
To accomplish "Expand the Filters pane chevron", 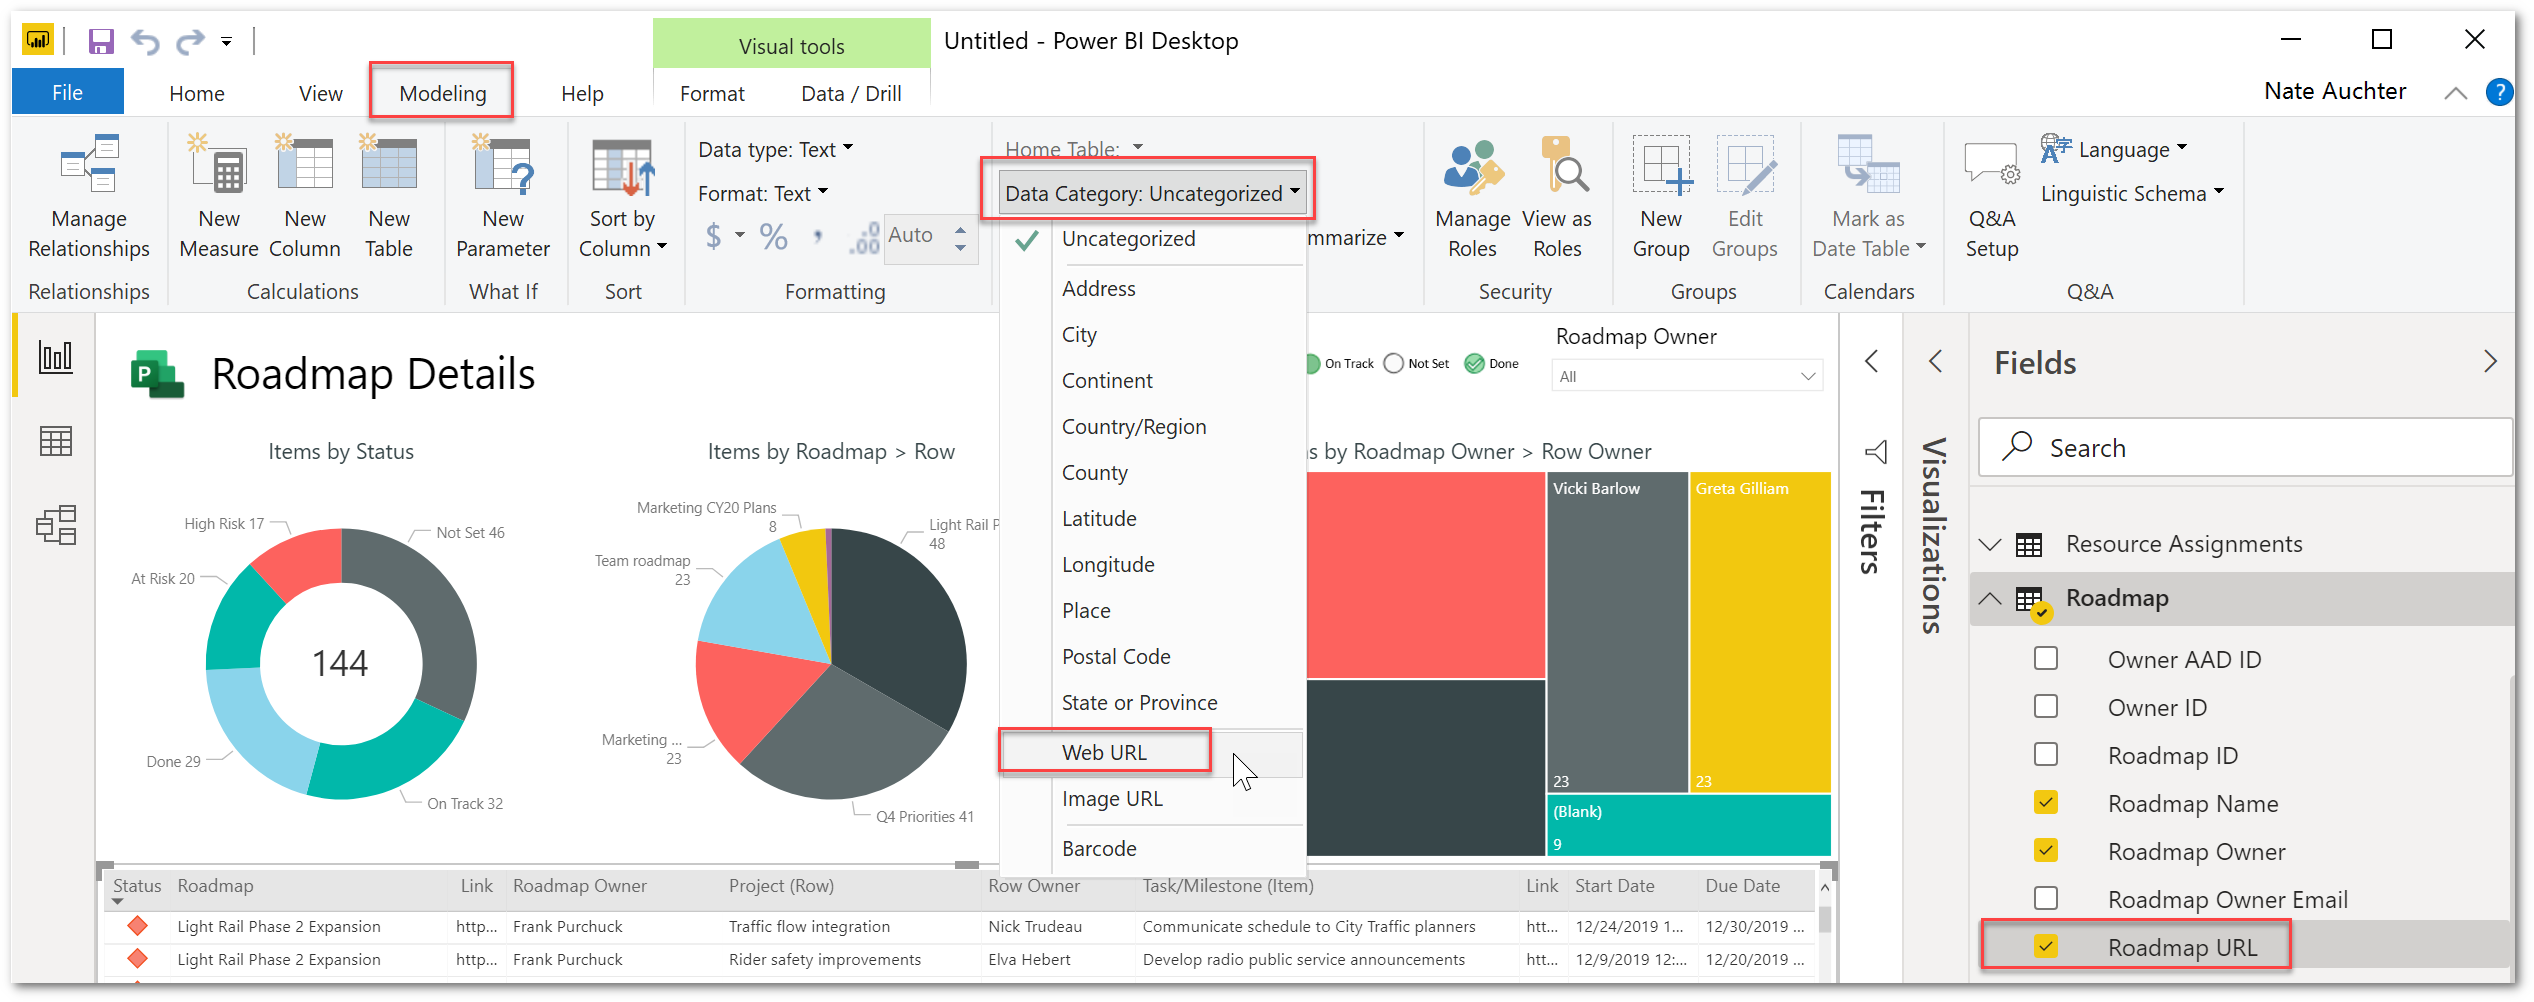I will click(1871, 361).
